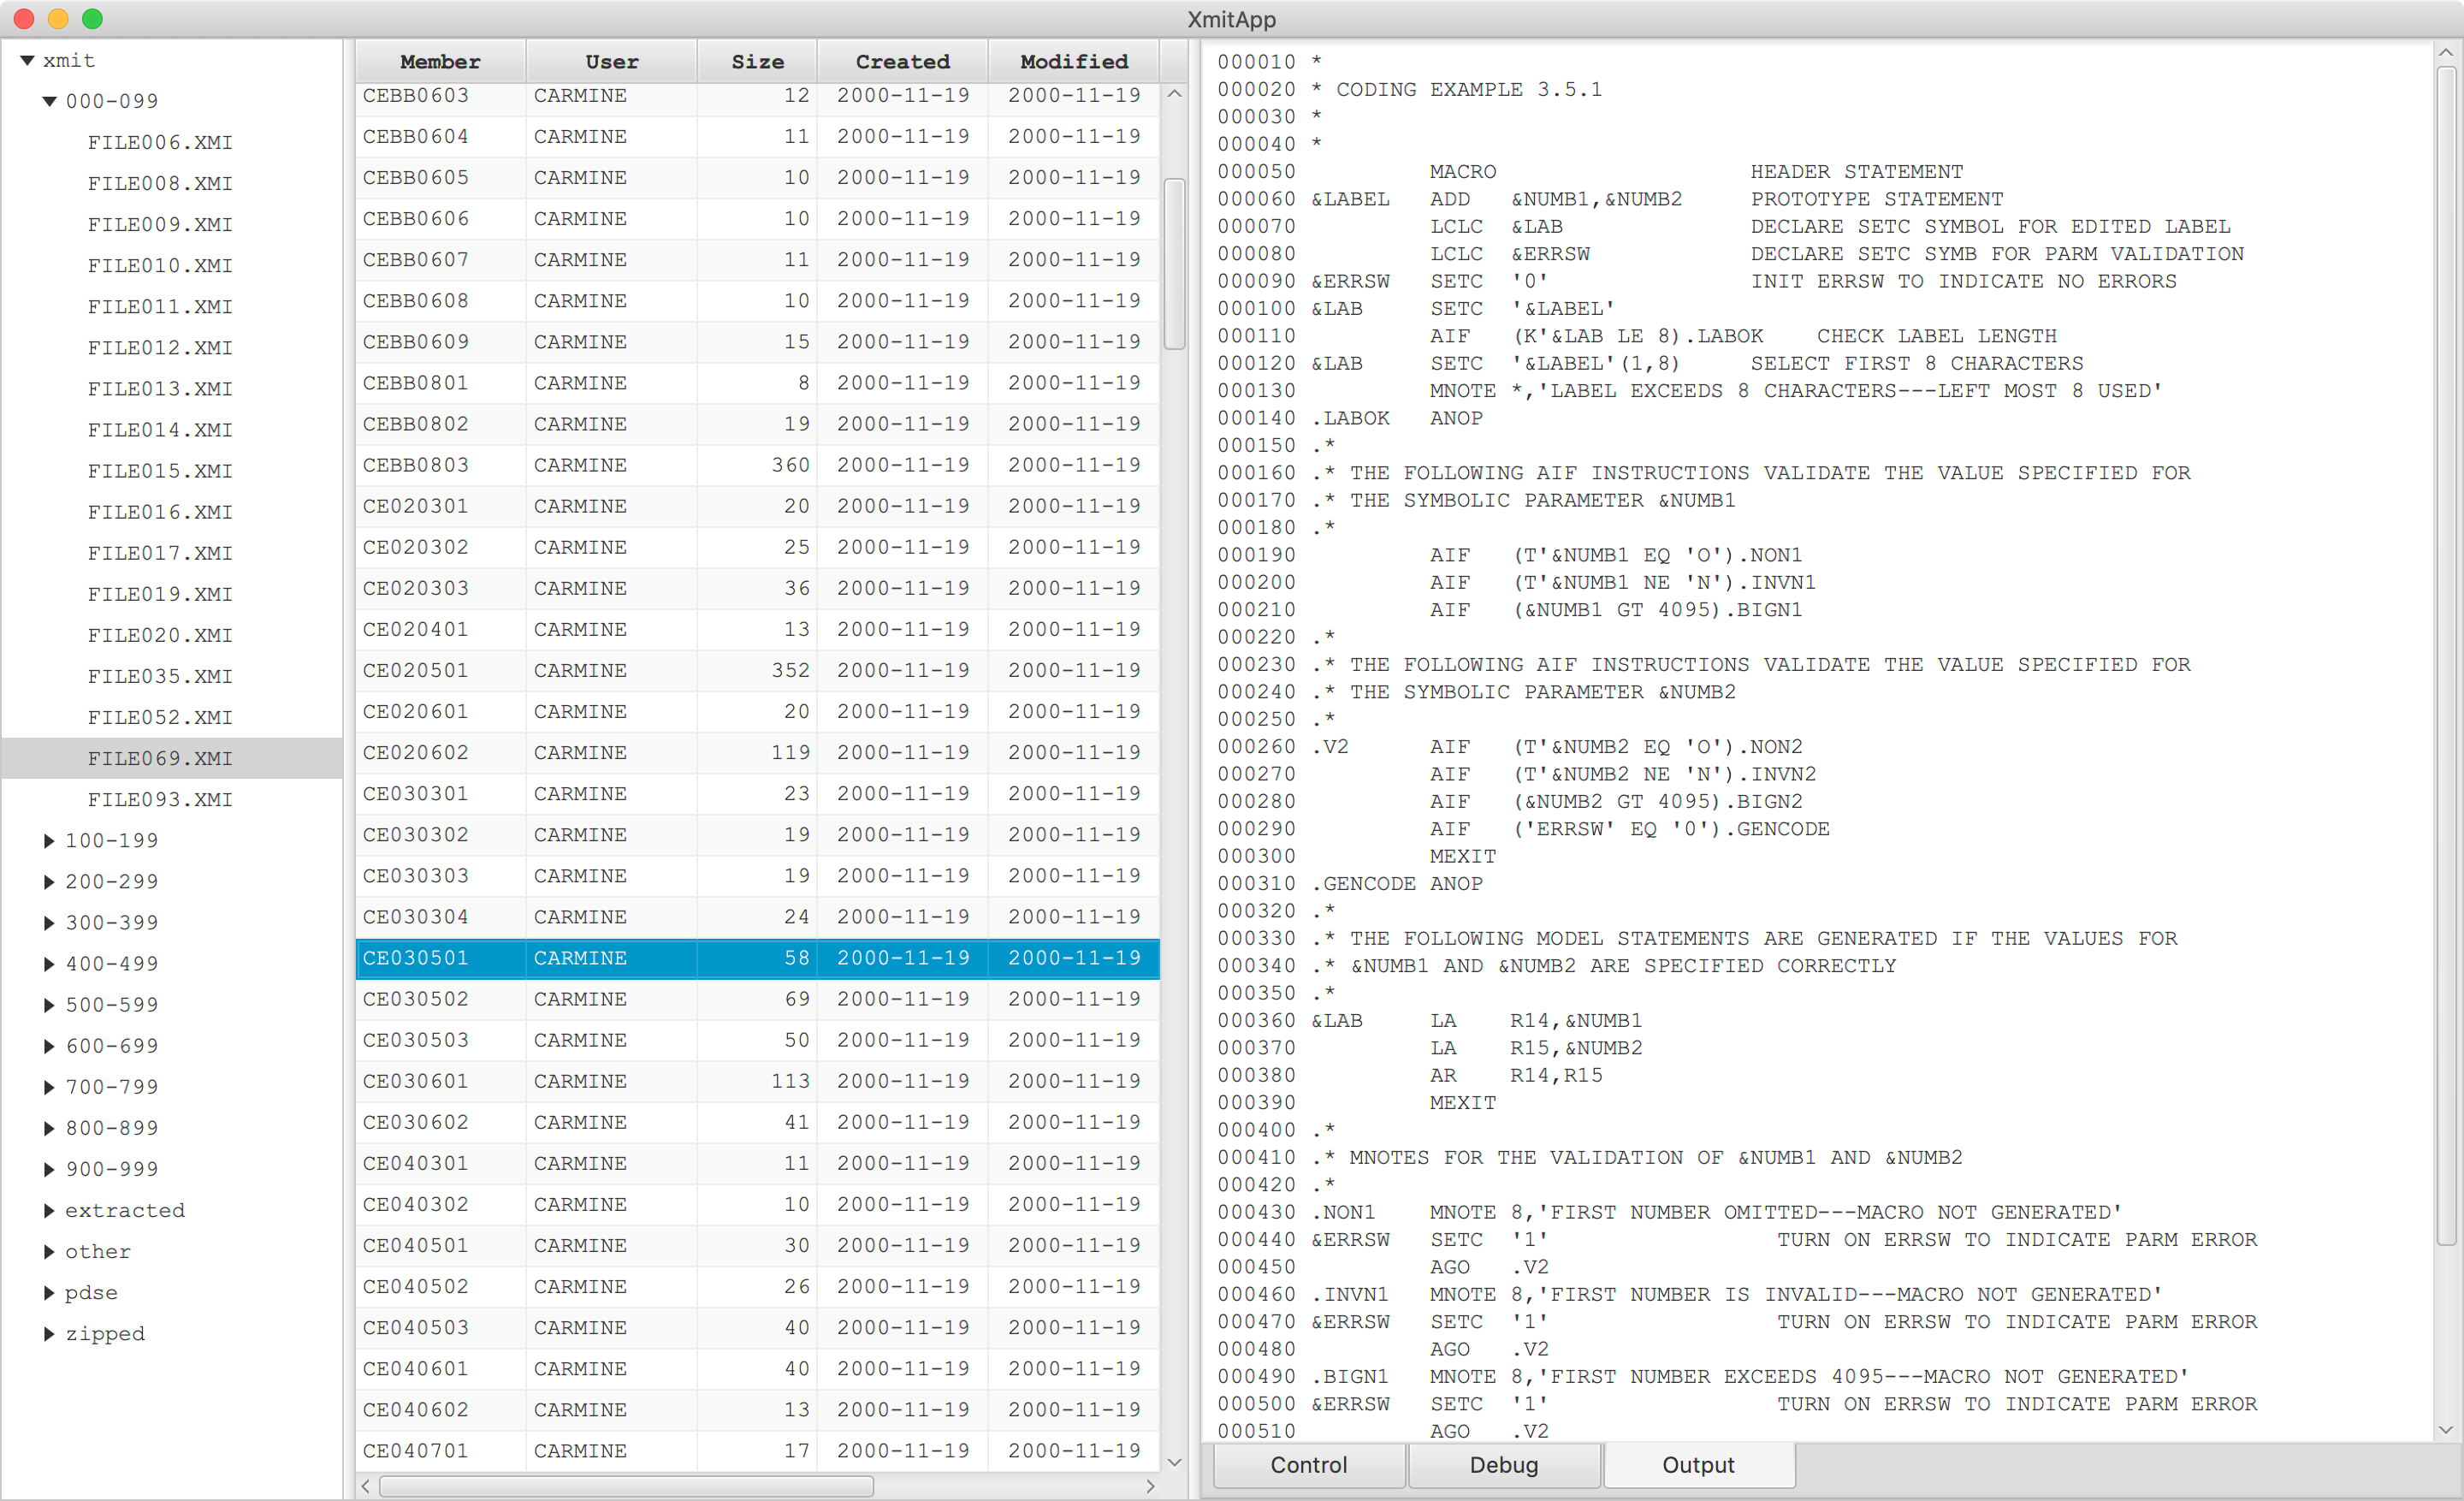Expand the extracted folder arrow
The image size is (2464, 1501).
(x=49, y=1211)
